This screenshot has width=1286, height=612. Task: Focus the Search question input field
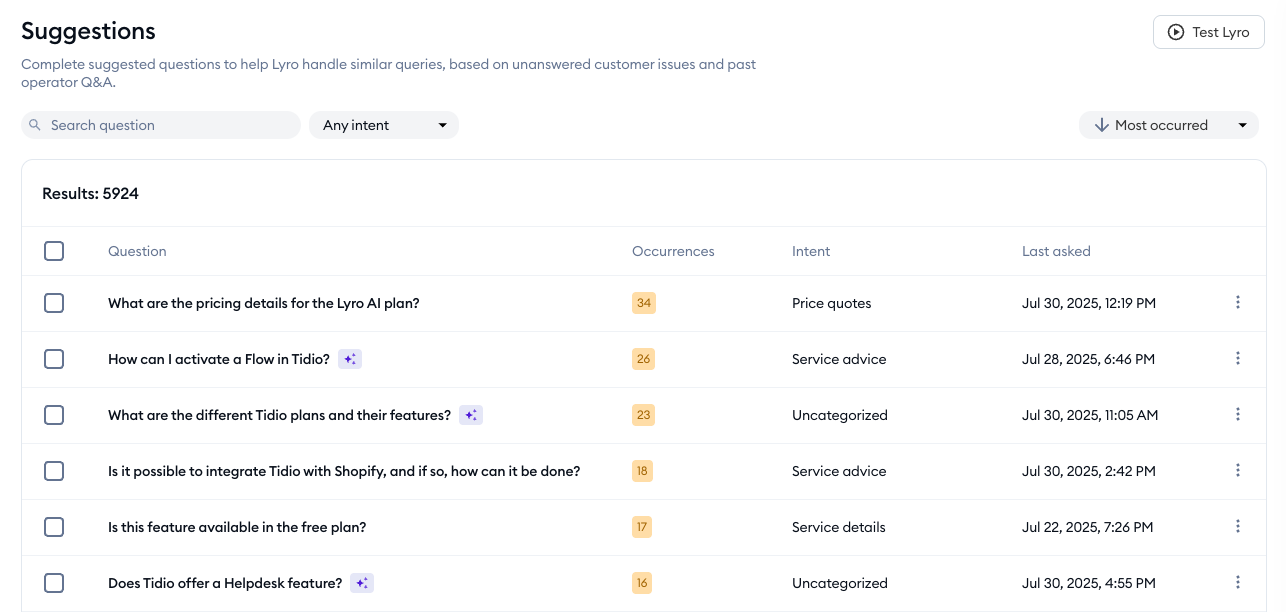170,125
